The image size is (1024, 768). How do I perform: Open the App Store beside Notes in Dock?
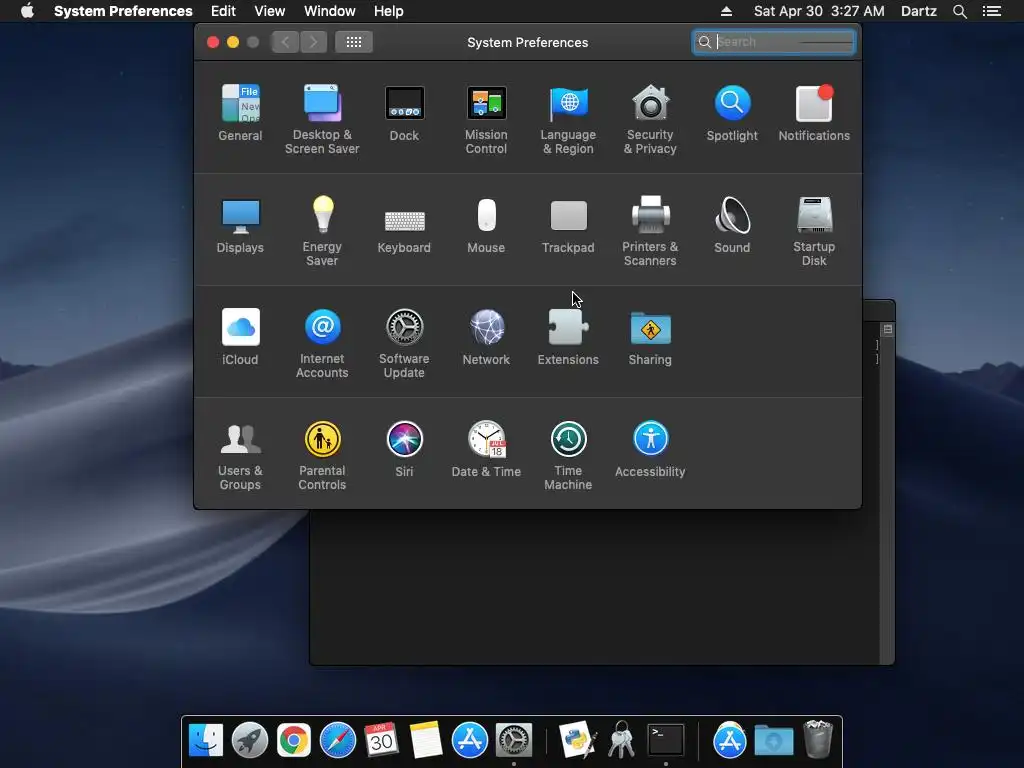[470, 741]
